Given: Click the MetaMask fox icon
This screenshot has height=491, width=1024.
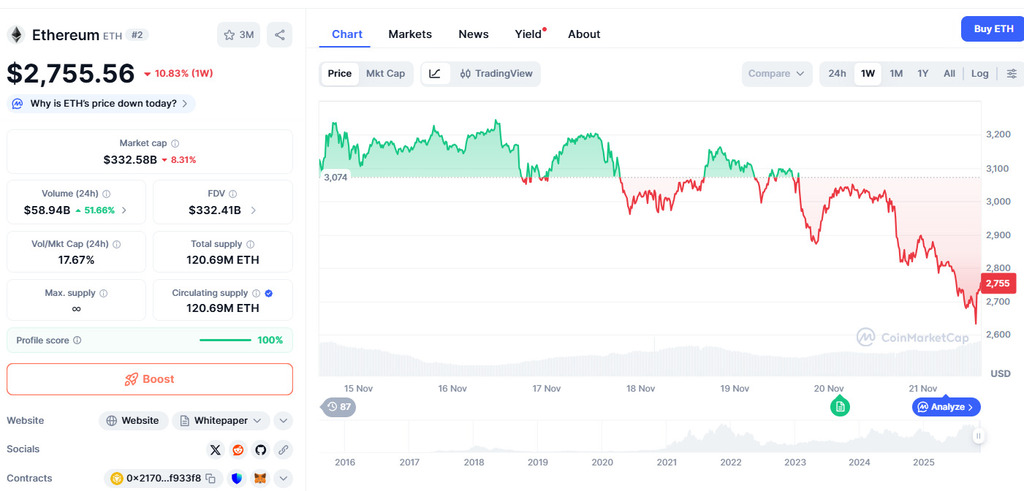Looking at the screenshot, I should (x=260, y=479).
